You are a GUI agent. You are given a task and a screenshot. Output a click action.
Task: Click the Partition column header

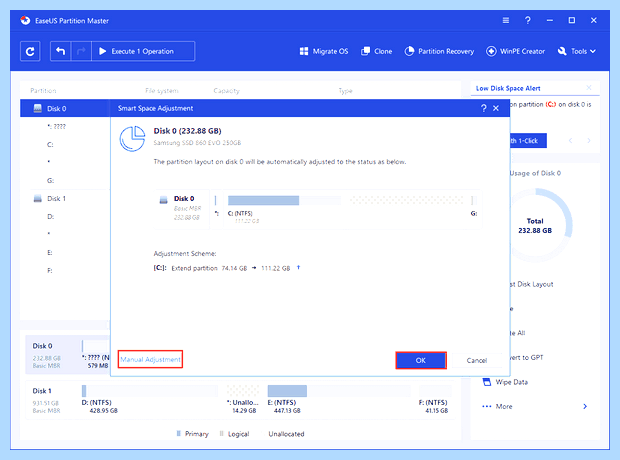(43, 91)
